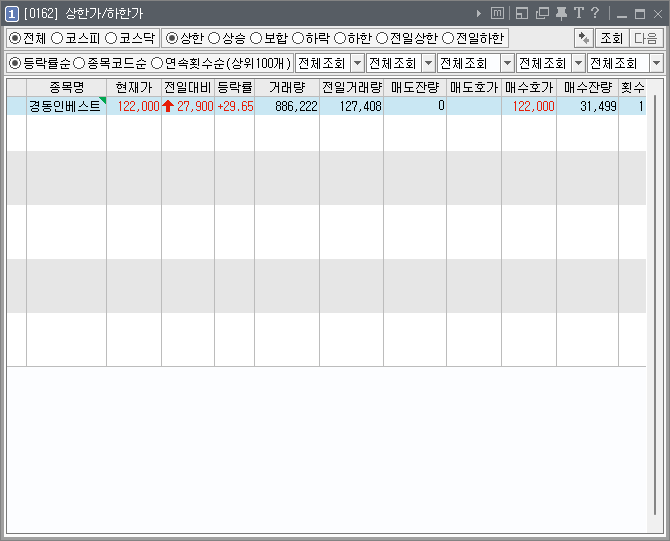The width and height of the screenshot is (670, 541).
Task: Close the 상한가/하한가 window
Action: click(x=658, y=14)
